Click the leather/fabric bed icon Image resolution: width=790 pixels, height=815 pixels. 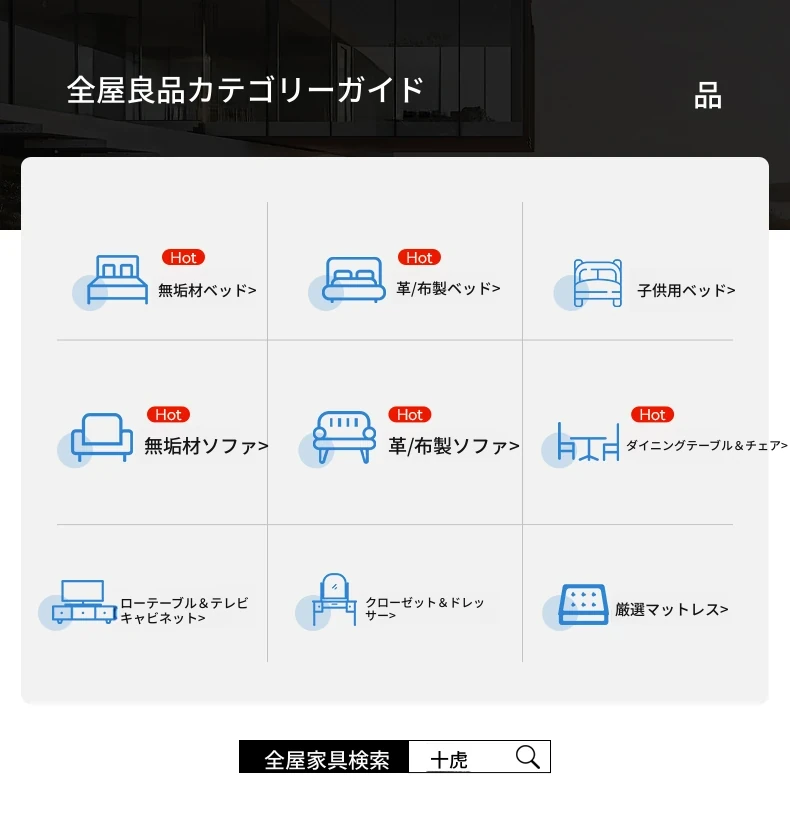354,280
